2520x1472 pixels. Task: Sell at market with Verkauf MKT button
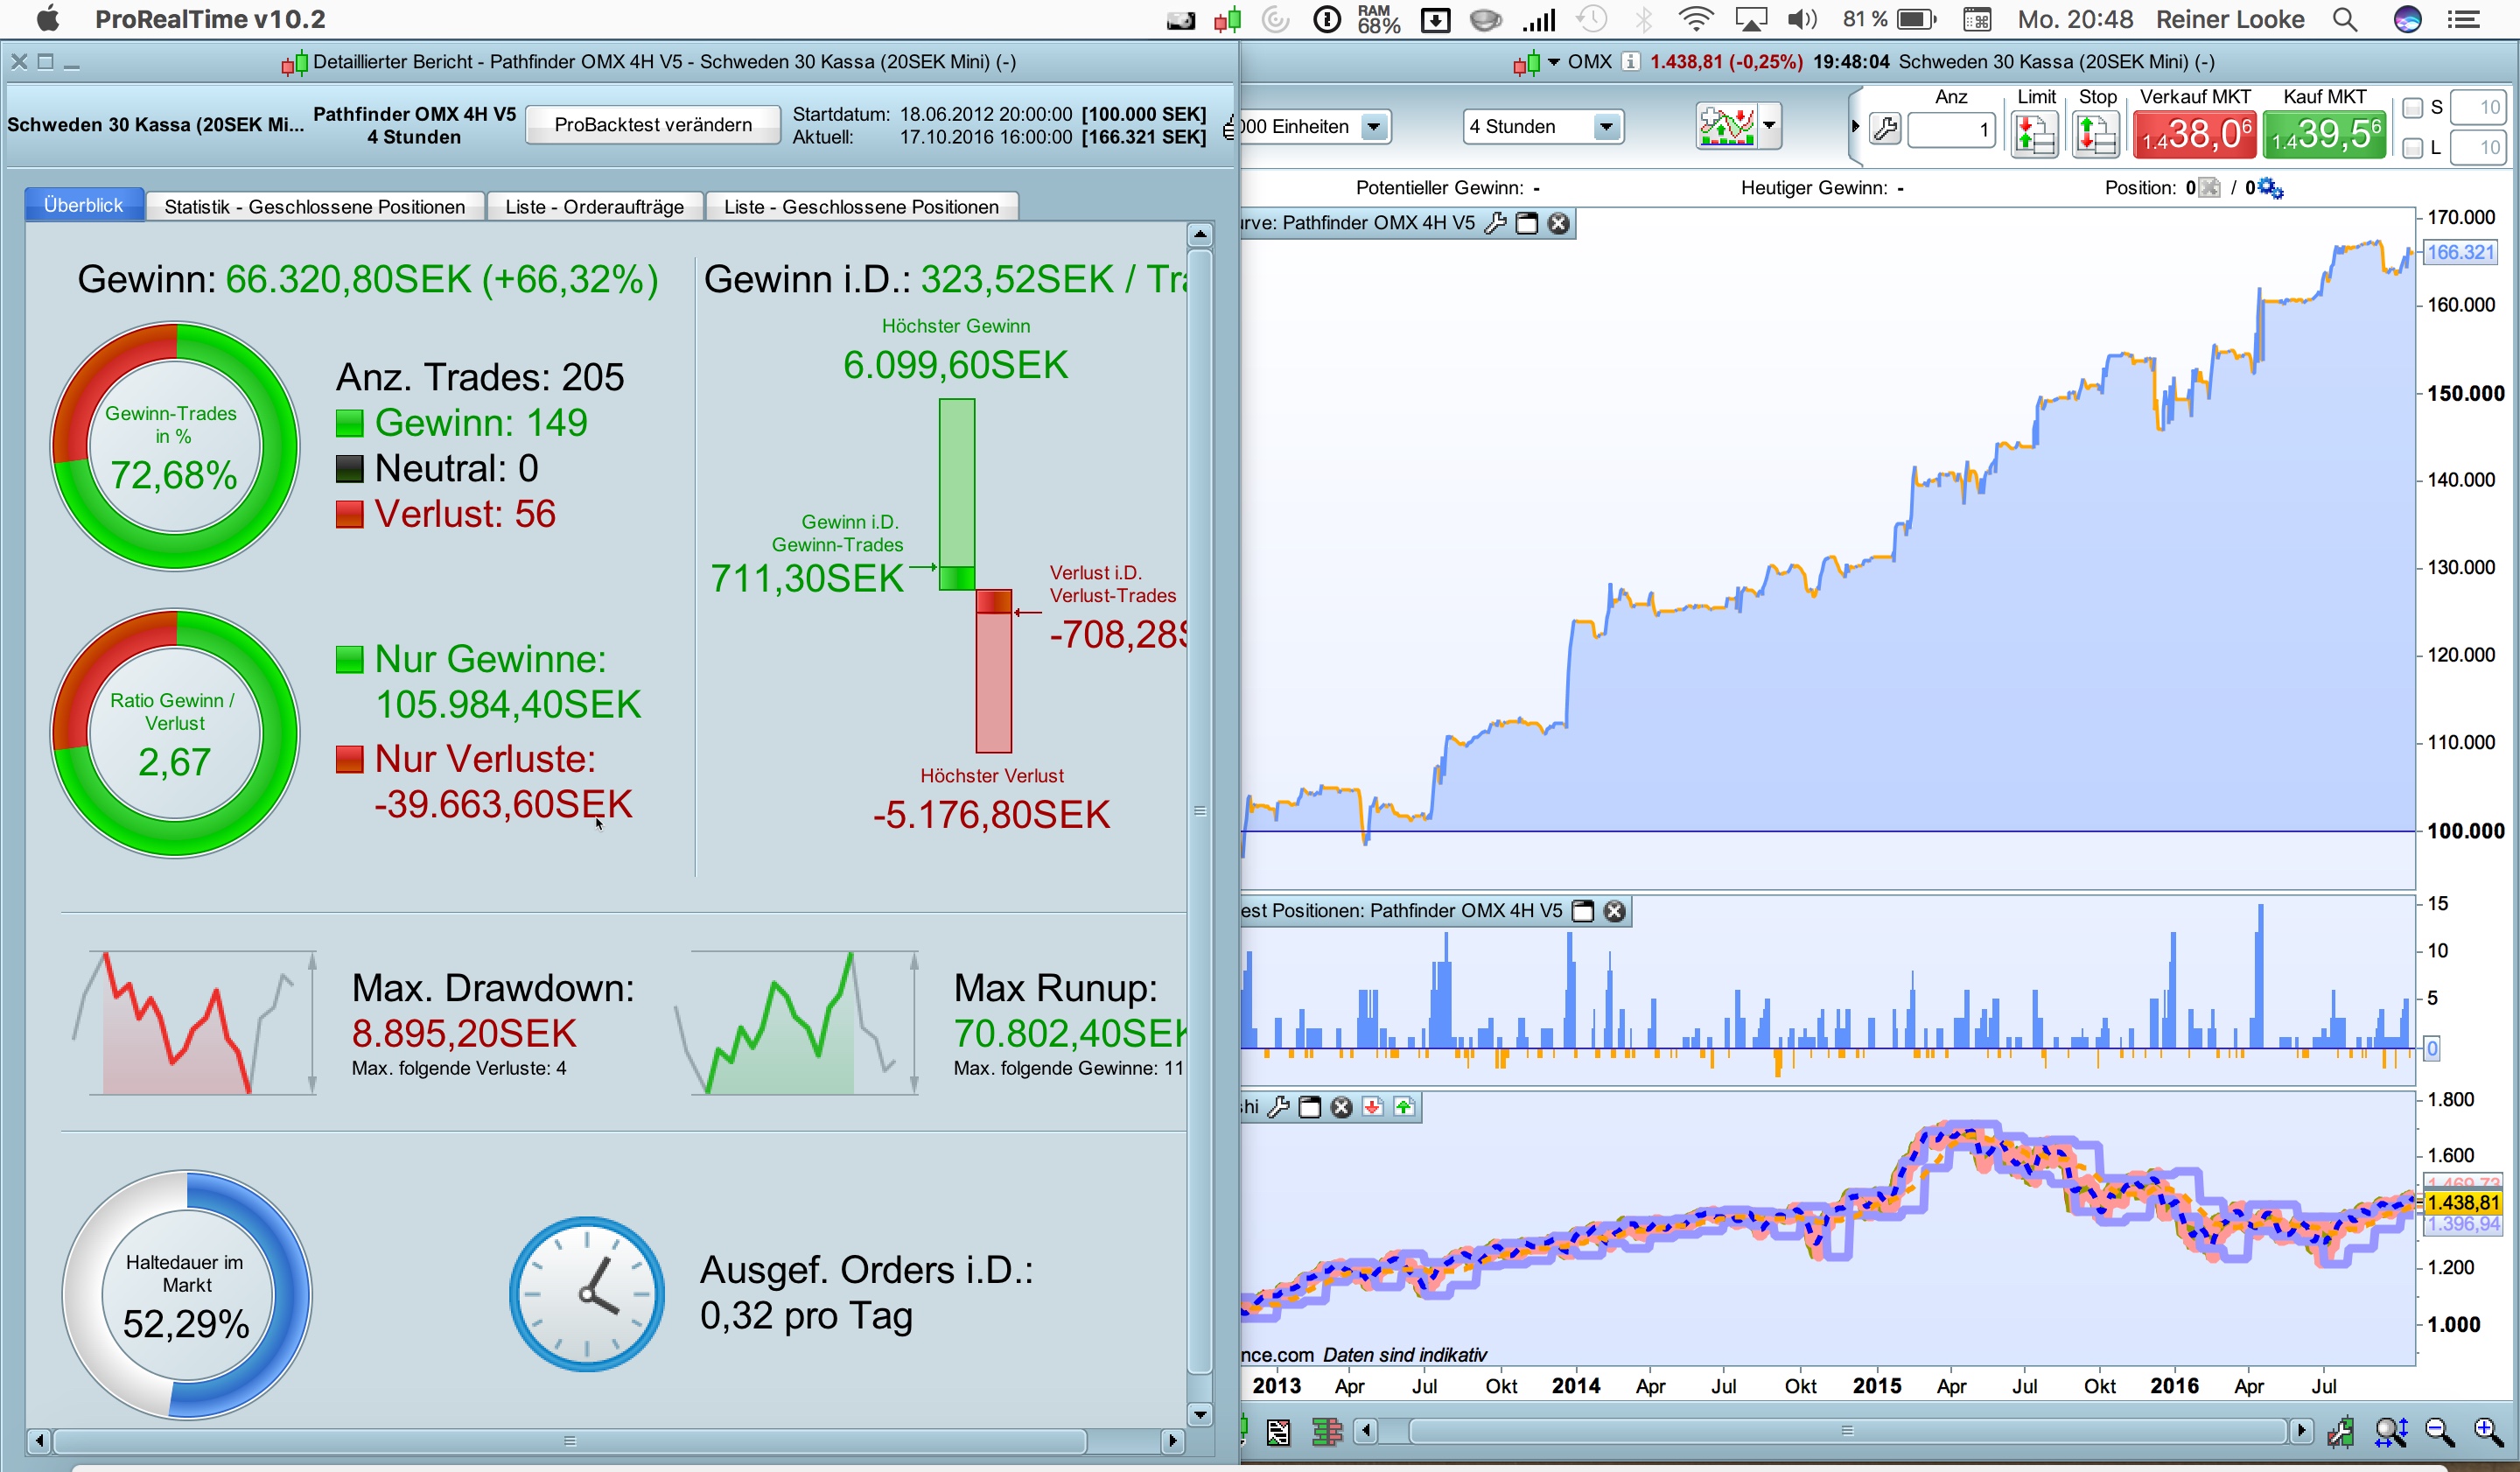pyautogui.click(x=2195, y=135)
